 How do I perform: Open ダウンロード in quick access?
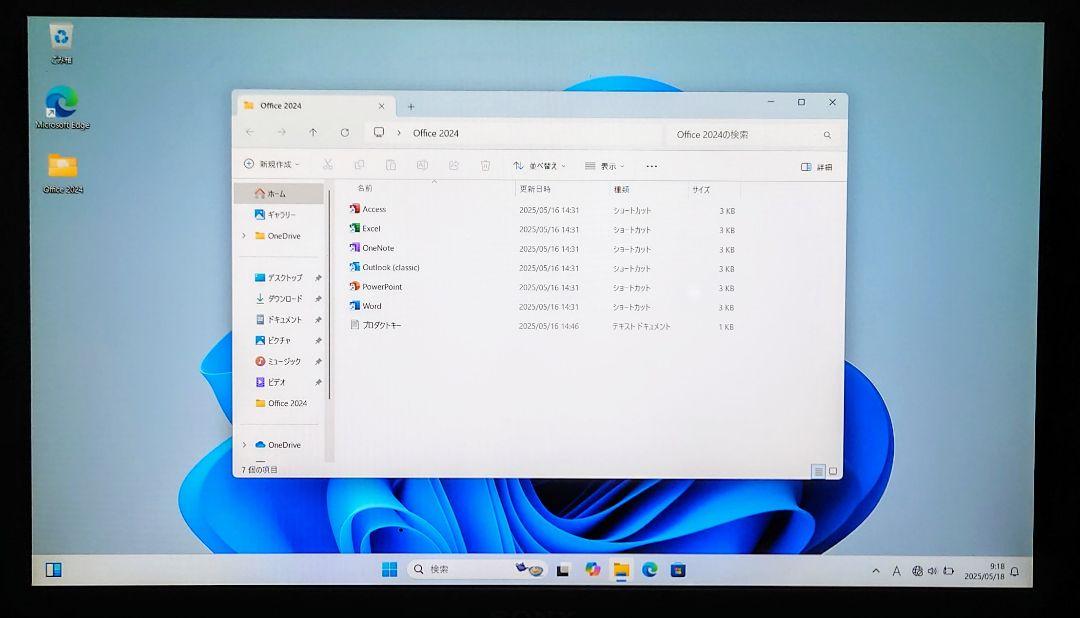[x=278, y=298]
